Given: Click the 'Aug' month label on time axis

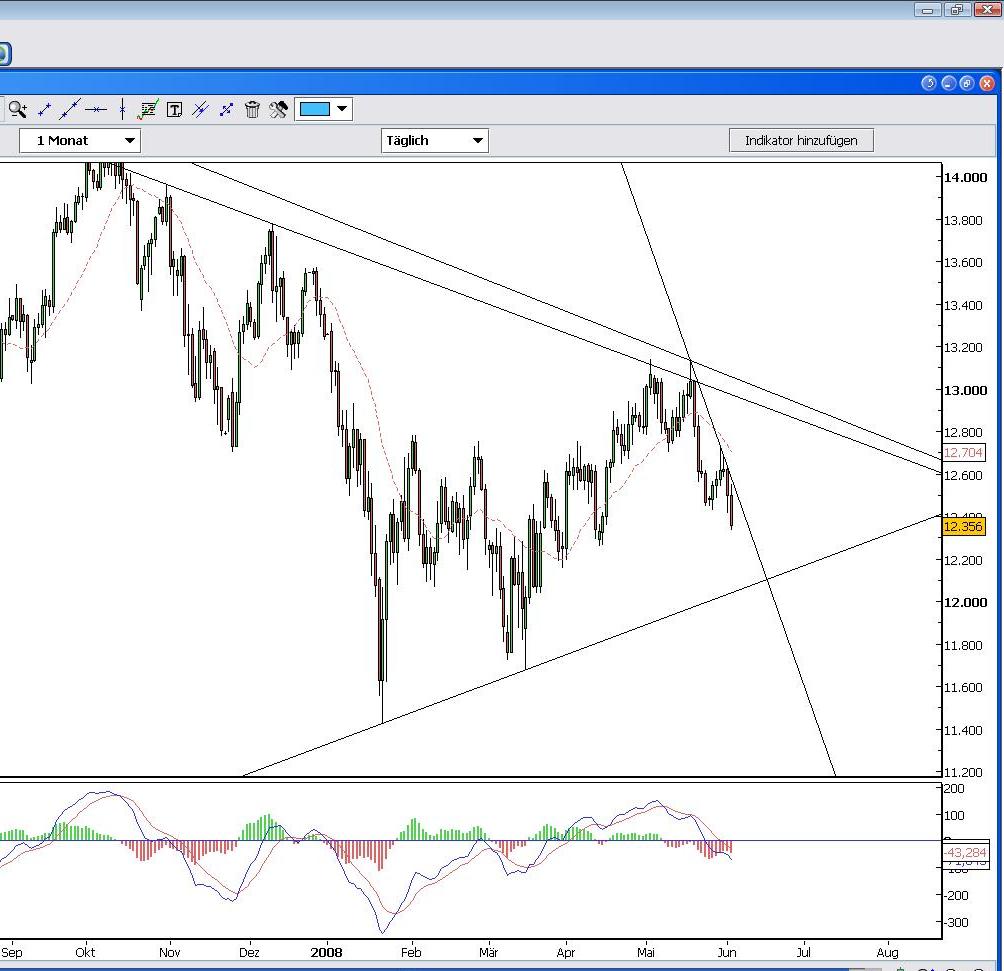Looking at the screenshot, I should tap(887, 952).
